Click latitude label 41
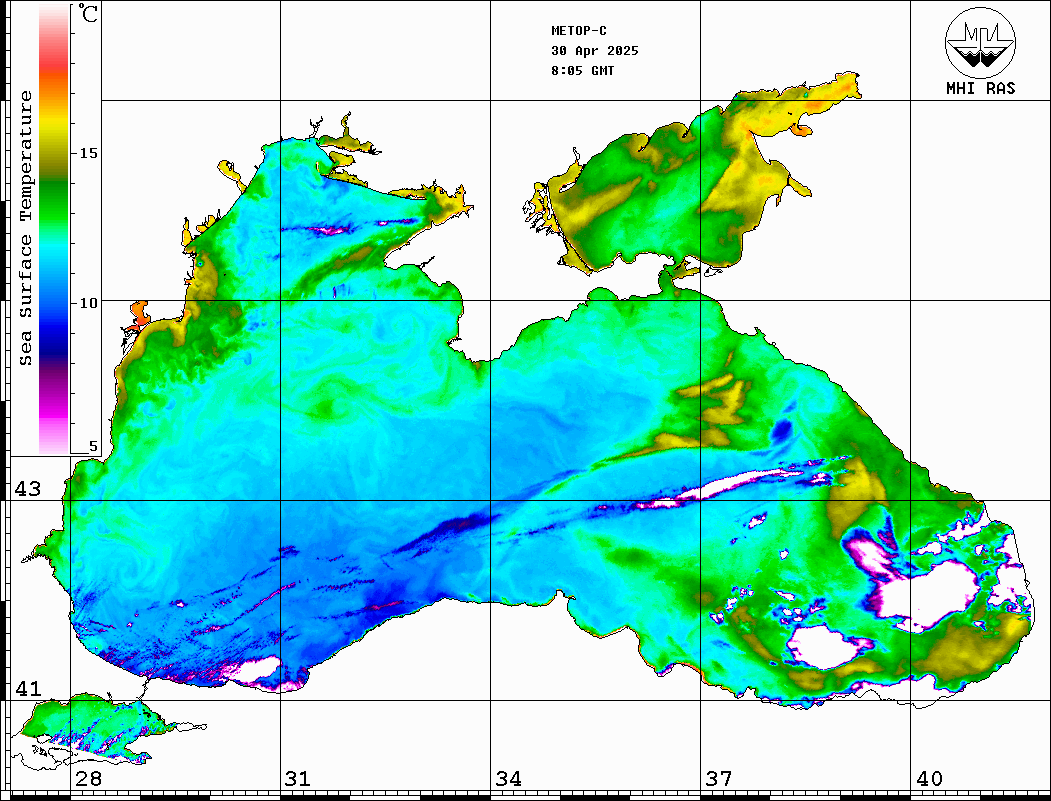 [x=28, y=689]
